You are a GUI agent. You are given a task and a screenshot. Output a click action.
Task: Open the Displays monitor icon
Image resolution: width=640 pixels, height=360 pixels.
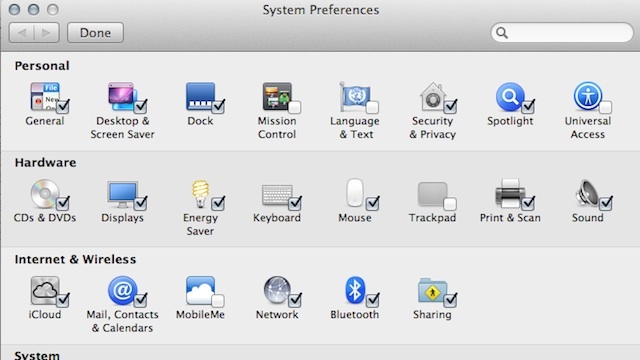(122, 194)
